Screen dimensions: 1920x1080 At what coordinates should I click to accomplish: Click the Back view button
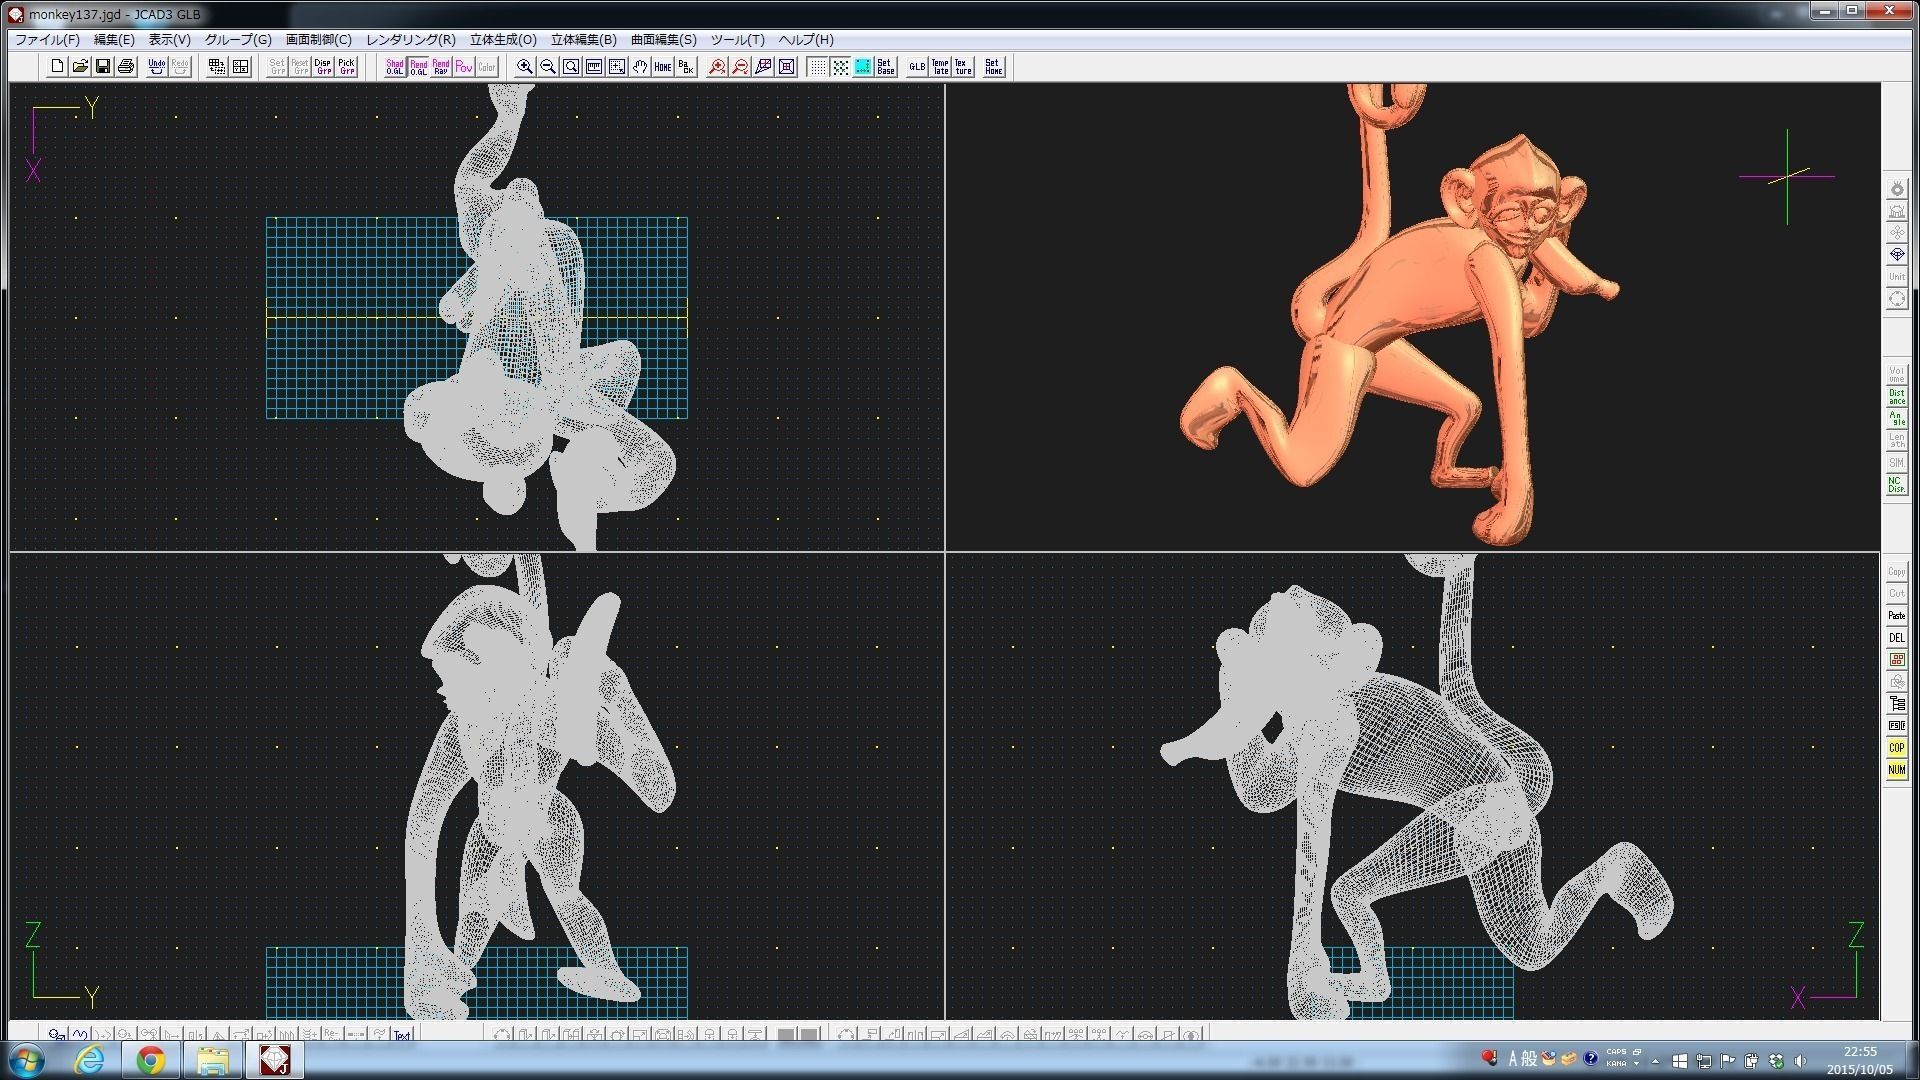(x=686, y=67)
